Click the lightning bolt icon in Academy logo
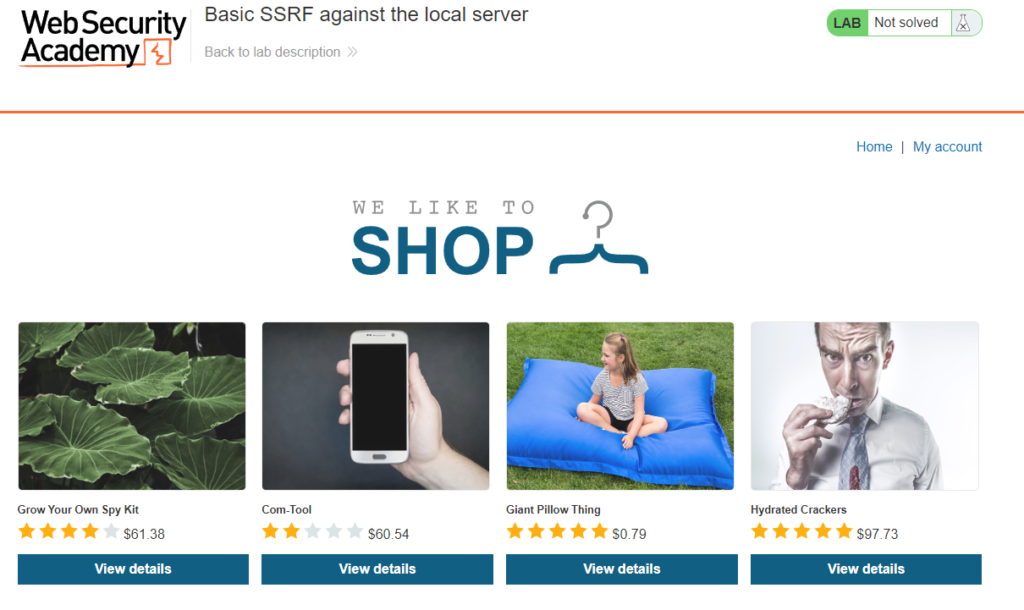Screen dimensions: 1024x610 tap(159, 52)
